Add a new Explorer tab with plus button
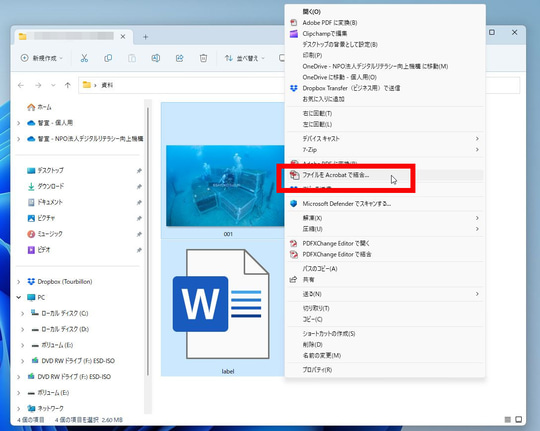540x431 pixels. click(145, 37)
